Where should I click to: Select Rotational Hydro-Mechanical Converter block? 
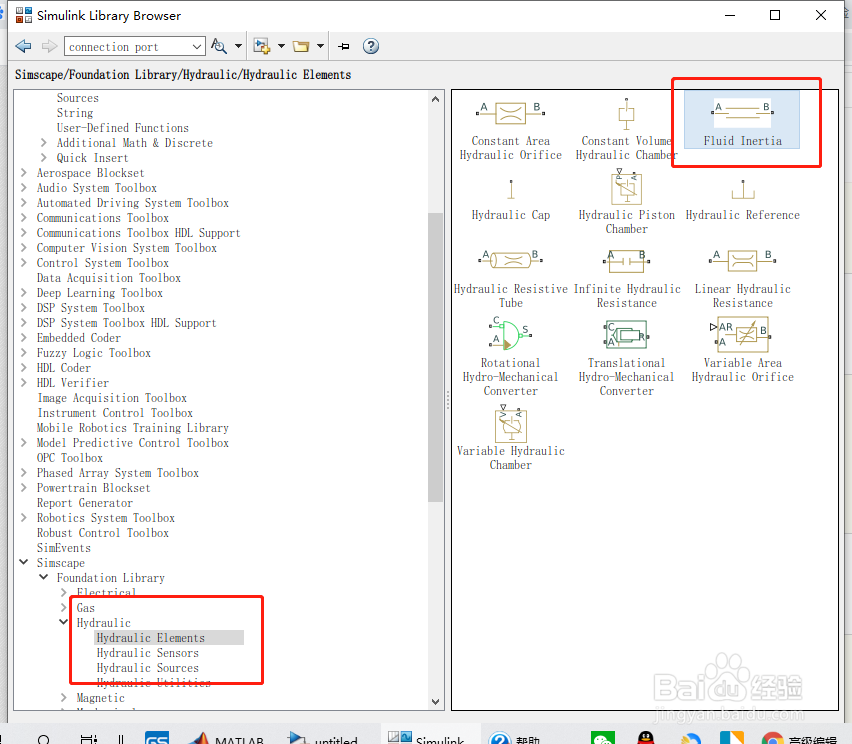(x=510, y=357)
